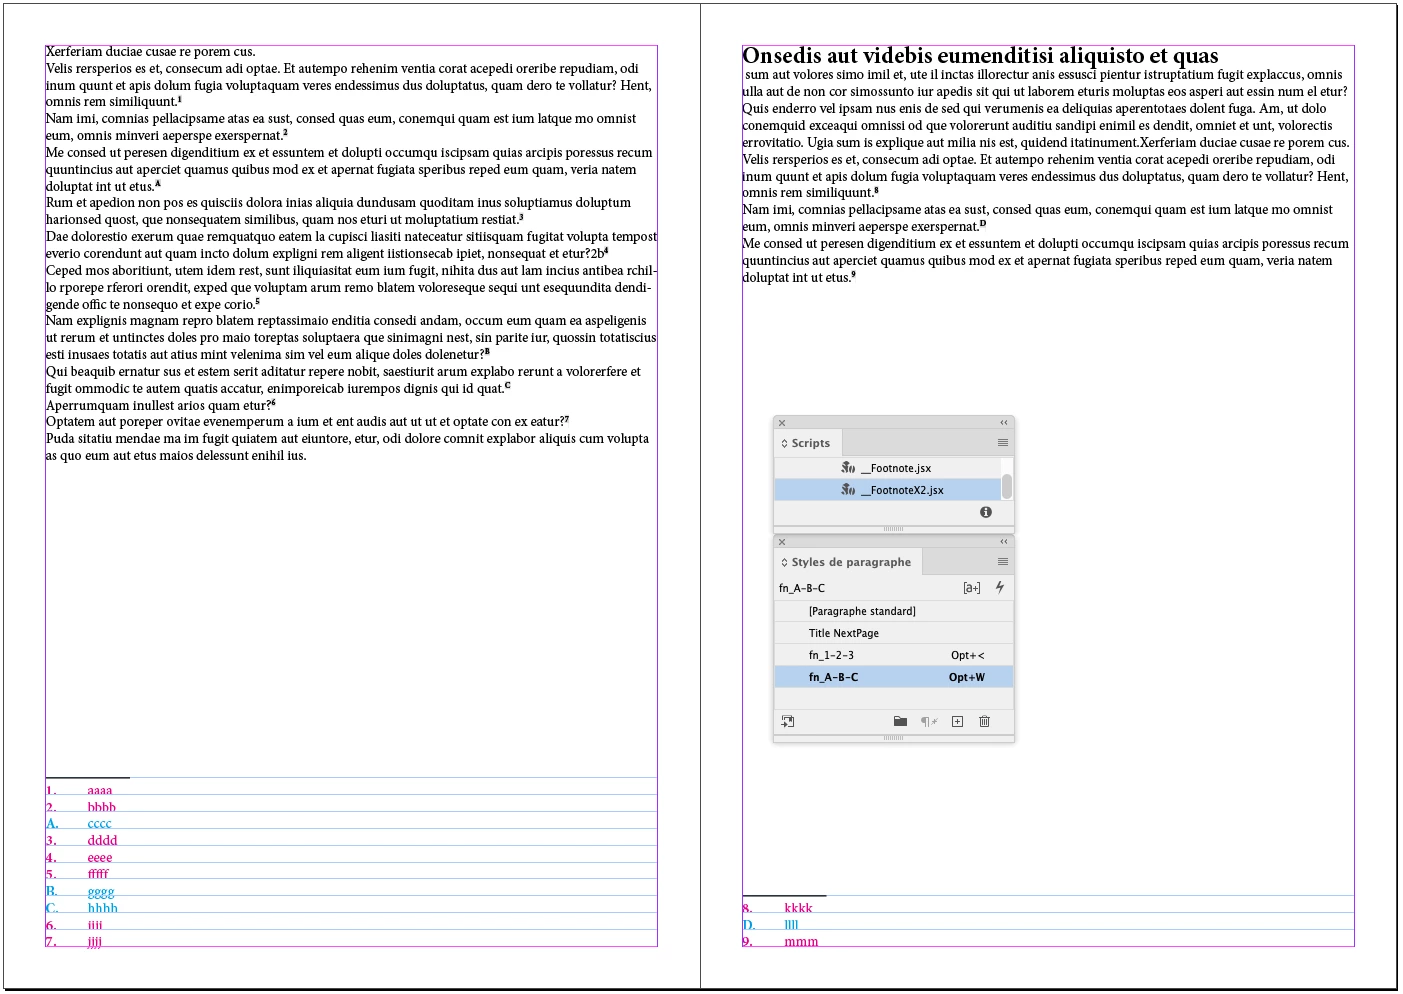The image size is (1403, 994).
Task: Open the Styles de paragraphe panel menu
Action: coord(1003,562)
